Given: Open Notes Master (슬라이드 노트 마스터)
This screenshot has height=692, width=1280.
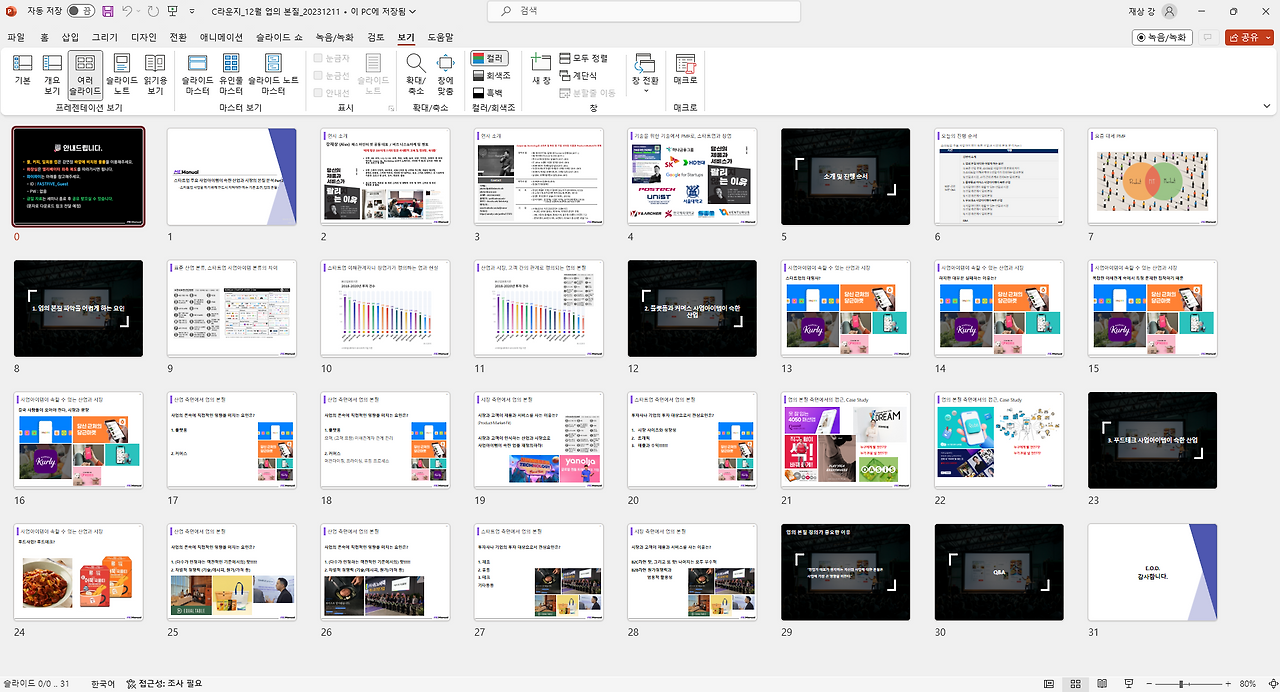Looking at the screenshot, I should (x=273, y=74).
